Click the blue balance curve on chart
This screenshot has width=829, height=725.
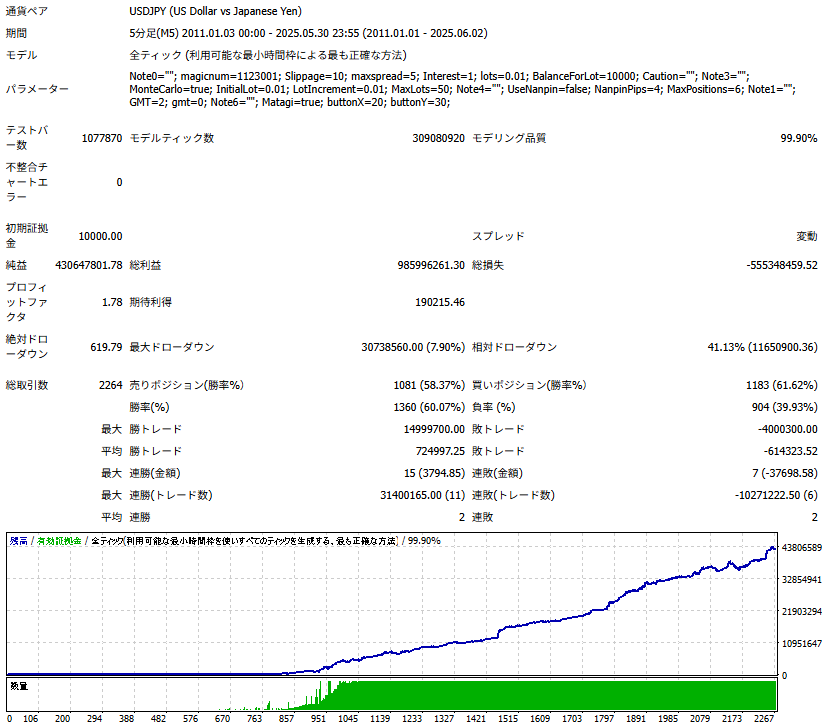(x=529, y=625)
